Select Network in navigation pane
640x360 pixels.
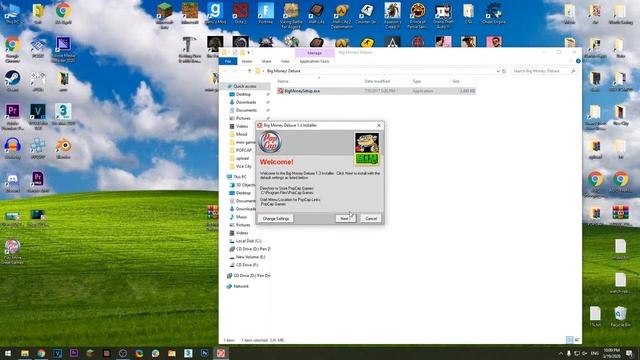240,286
